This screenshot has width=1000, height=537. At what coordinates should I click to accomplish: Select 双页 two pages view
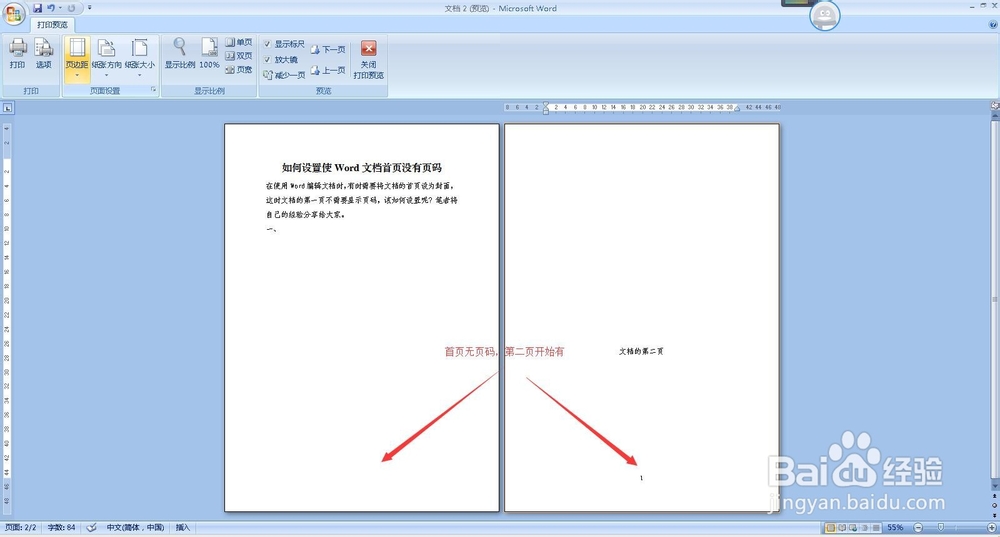tap(239, 56)
